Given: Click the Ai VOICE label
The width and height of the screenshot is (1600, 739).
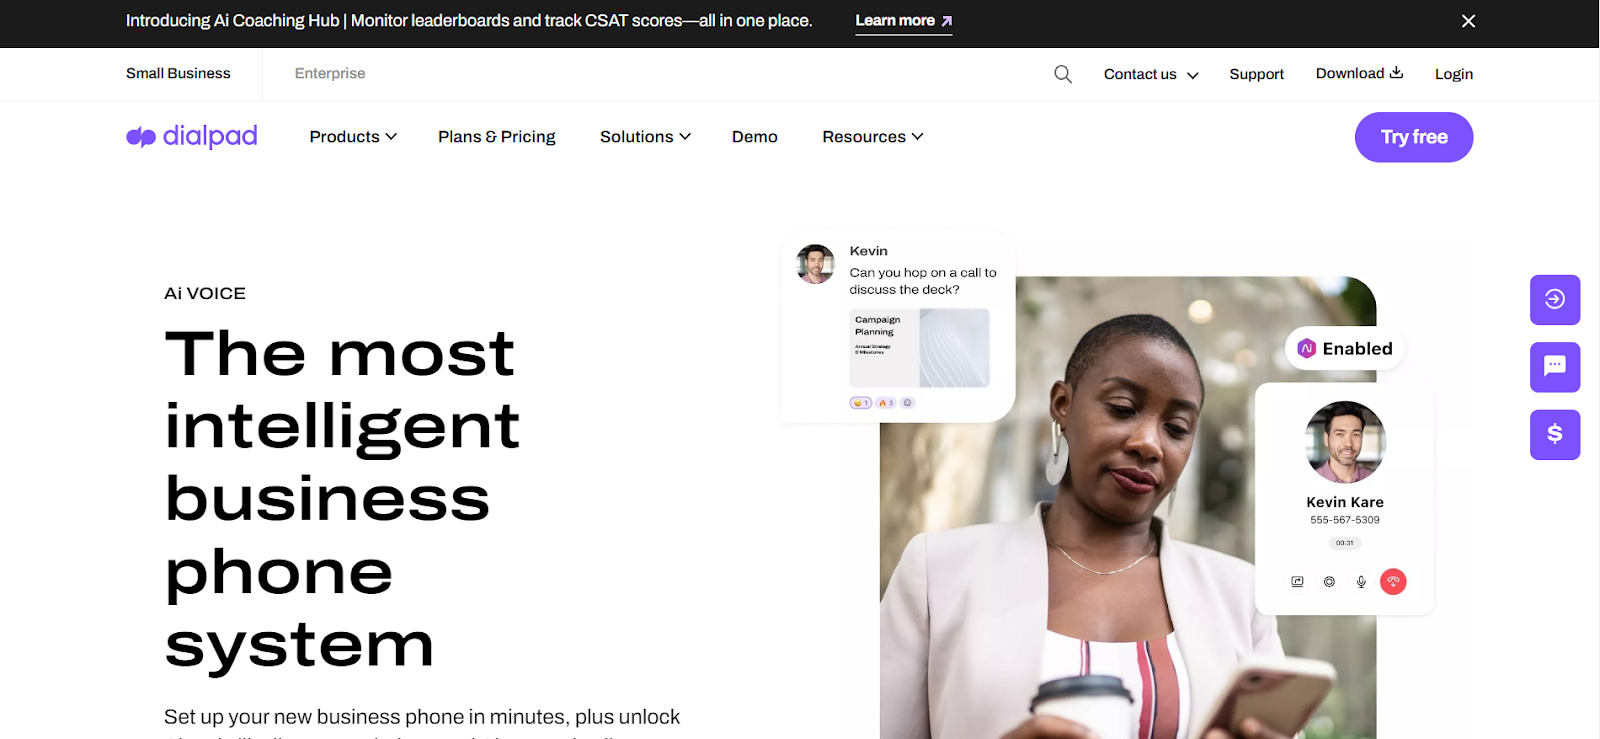Looking at the screenshot, I should (205, 293).
